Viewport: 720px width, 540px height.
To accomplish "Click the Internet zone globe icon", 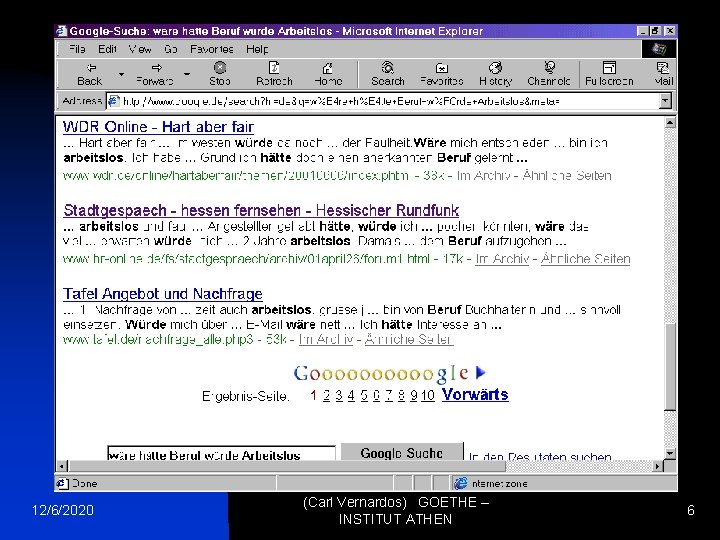I will pyautogui.click(x=461, y=483).
